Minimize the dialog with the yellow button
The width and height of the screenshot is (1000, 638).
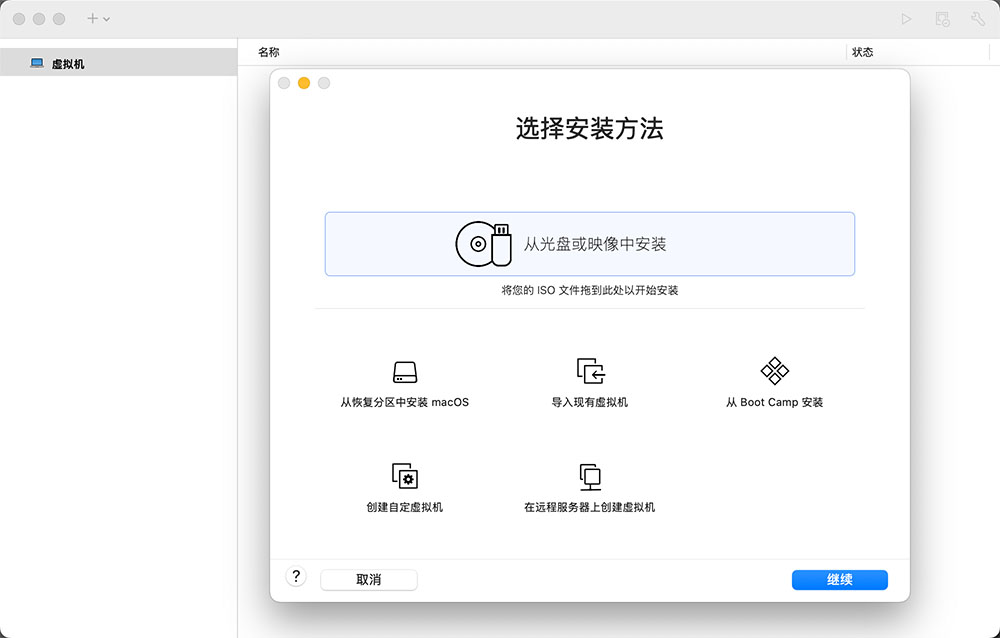pyautogui.click(x=304, y=83)
